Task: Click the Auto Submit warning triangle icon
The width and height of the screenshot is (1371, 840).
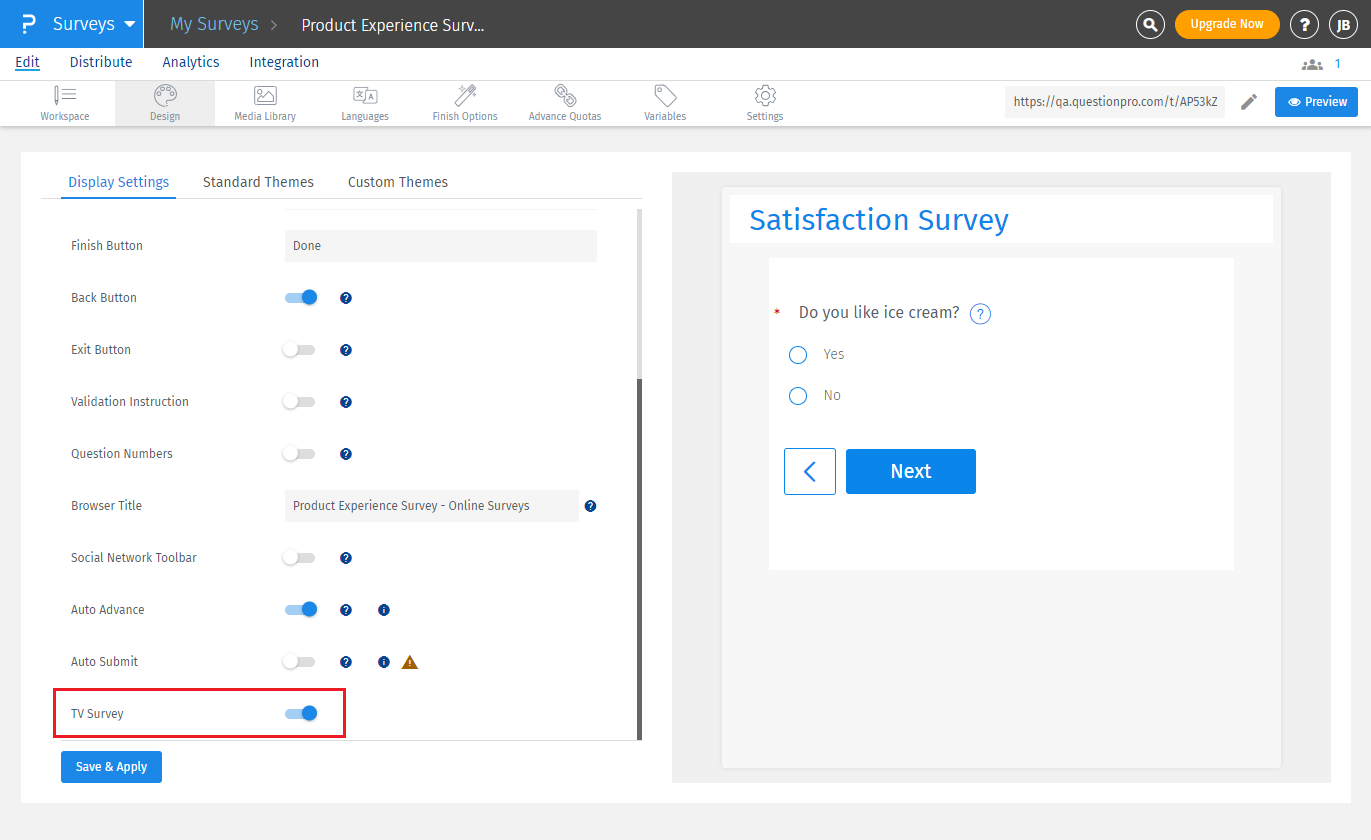Action: point(410,662)
